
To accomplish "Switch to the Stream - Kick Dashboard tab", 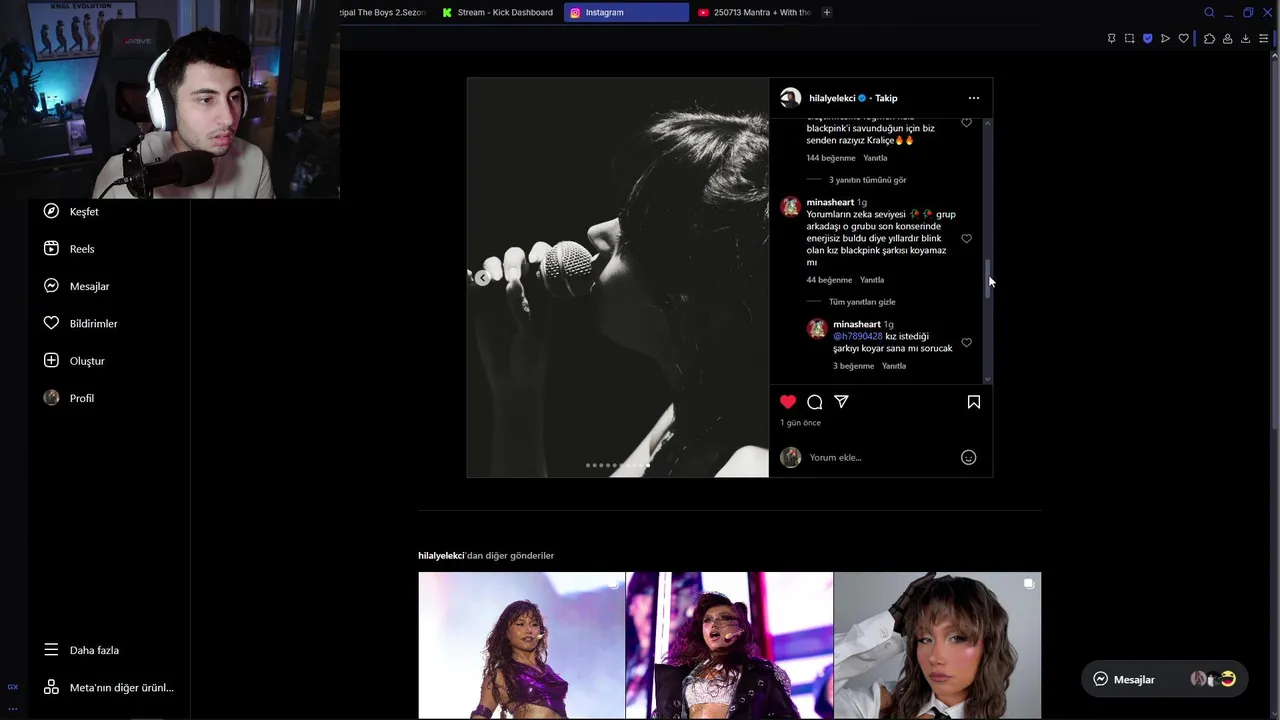I will click(x=497, y=12).
